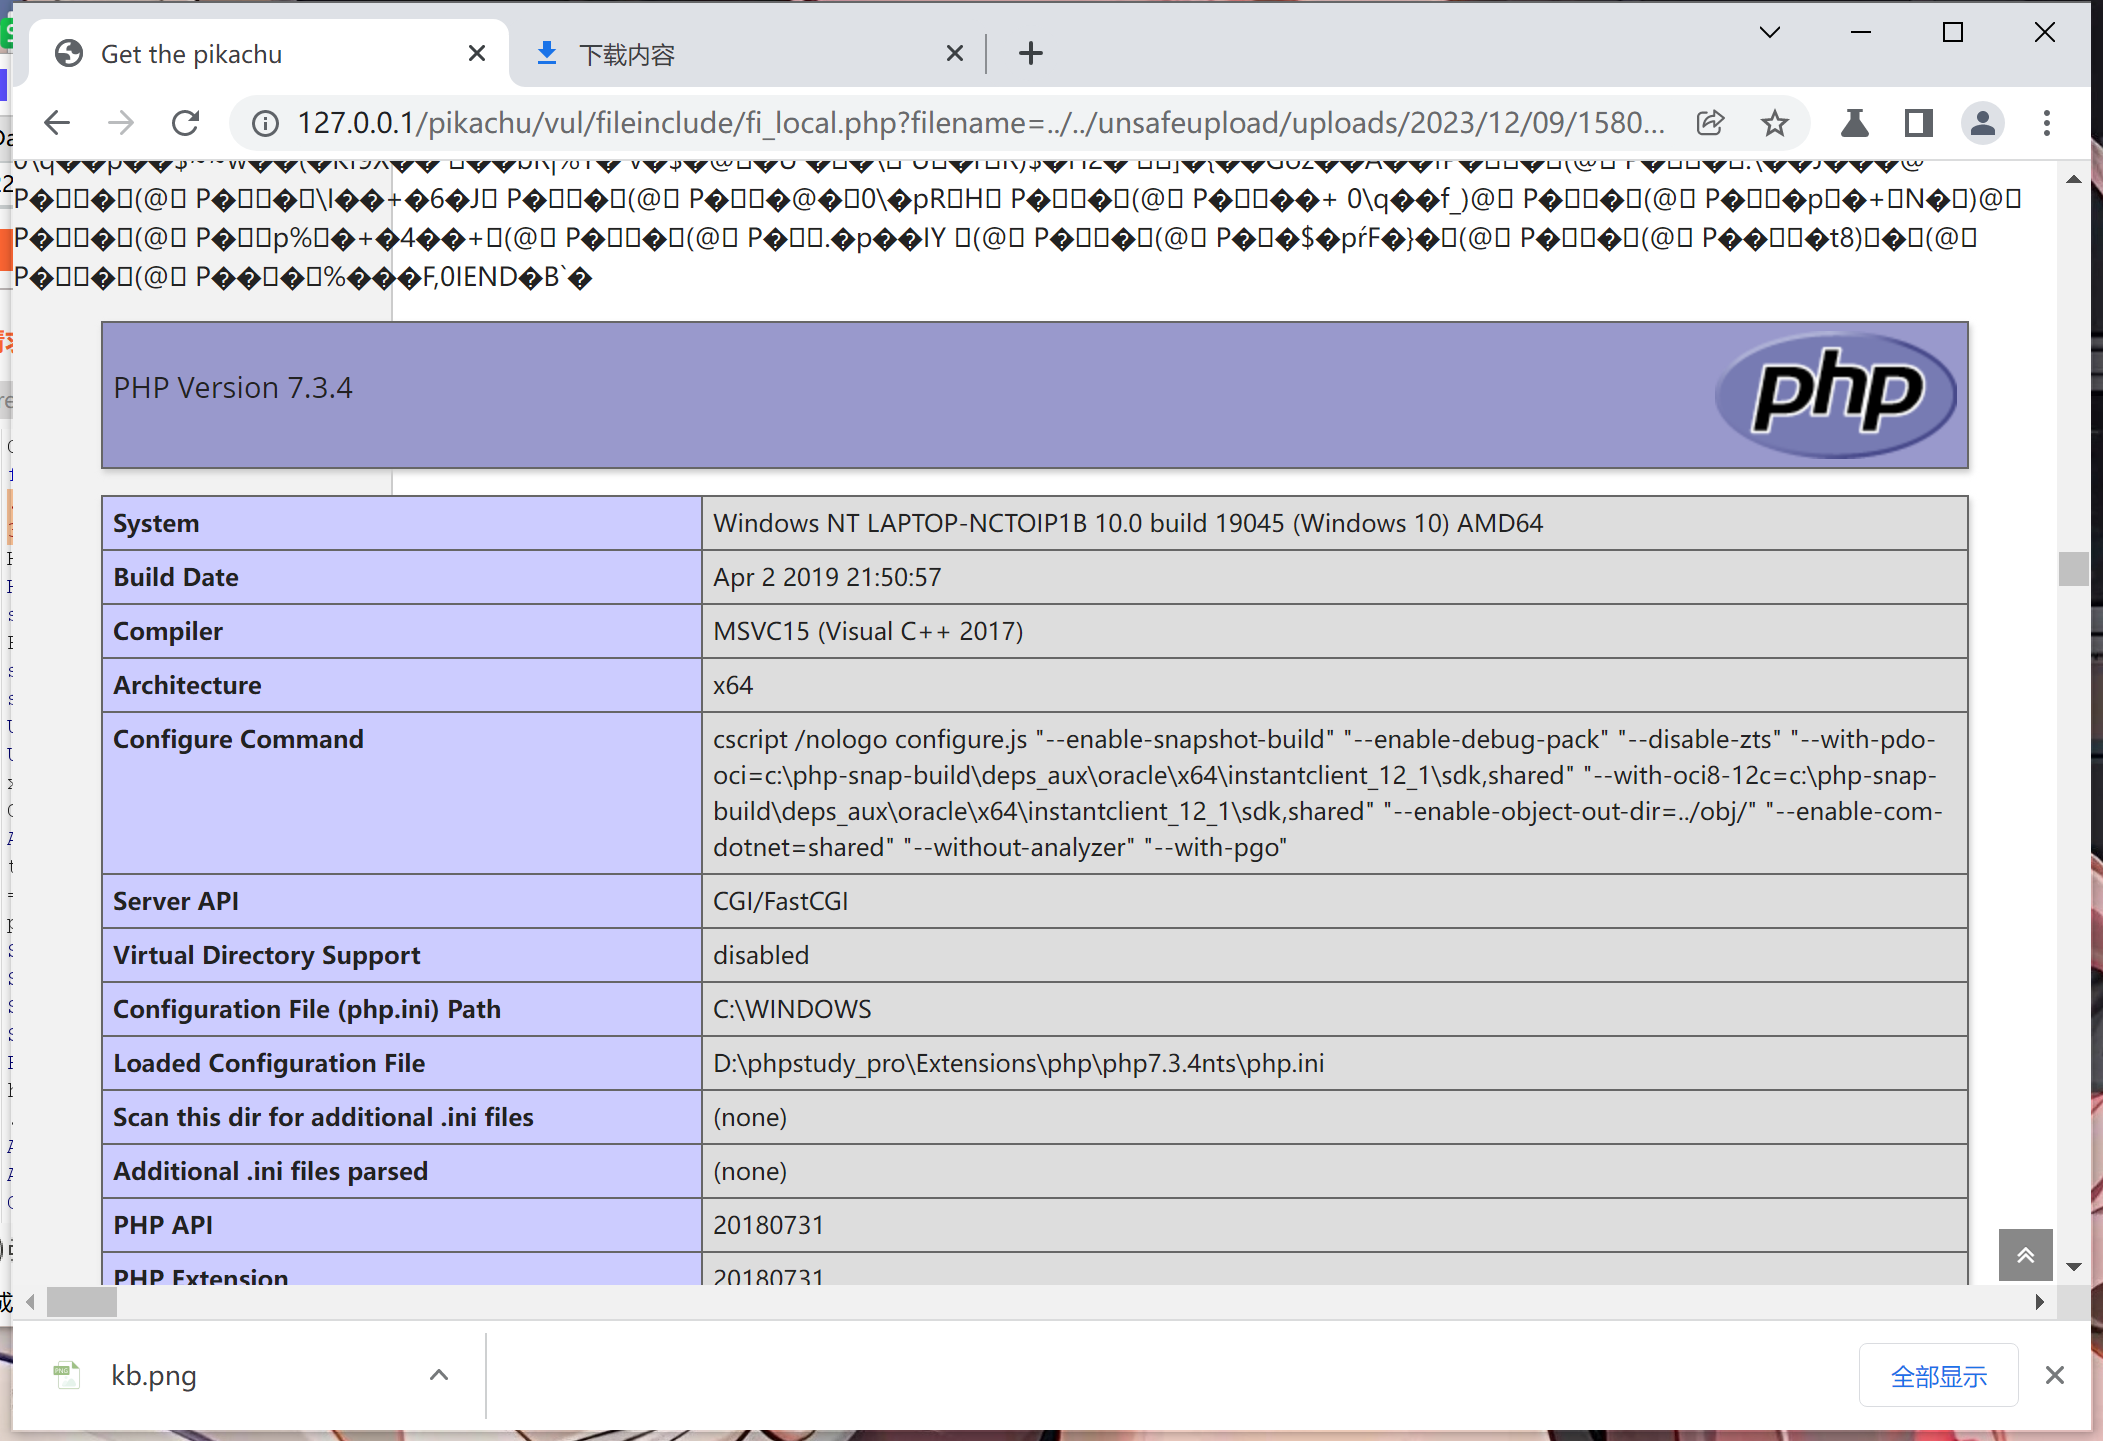Close the downloads bar

tap(2055, 1375)
